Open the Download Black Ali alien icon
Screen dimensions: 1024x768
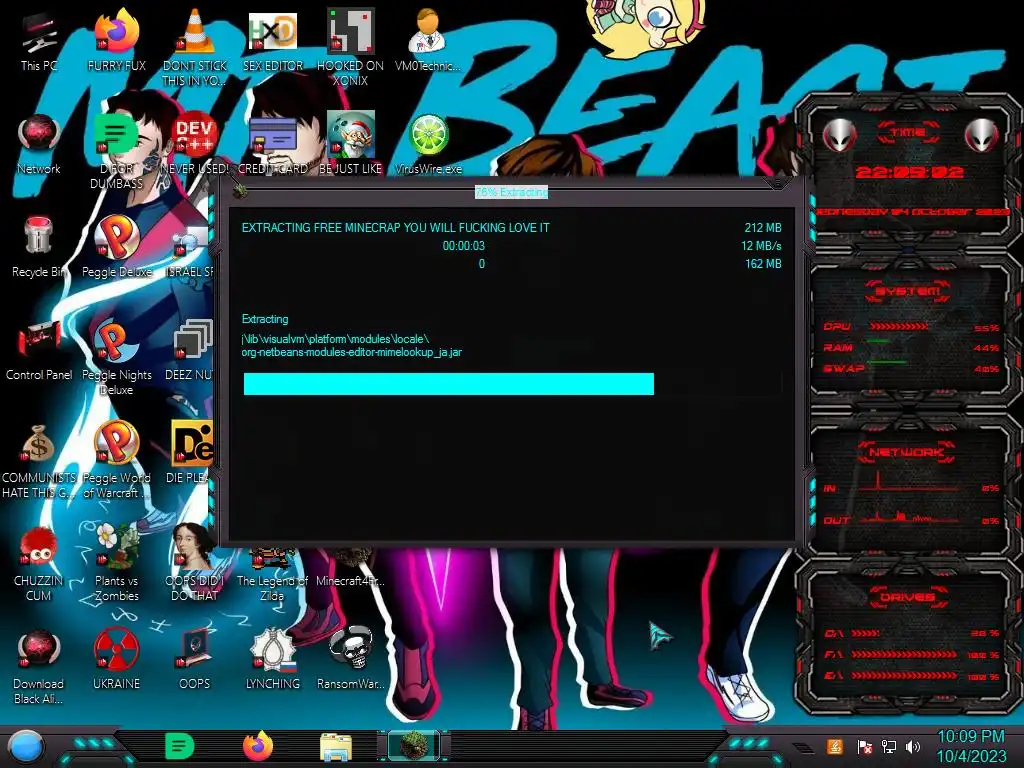click(39, 650)
